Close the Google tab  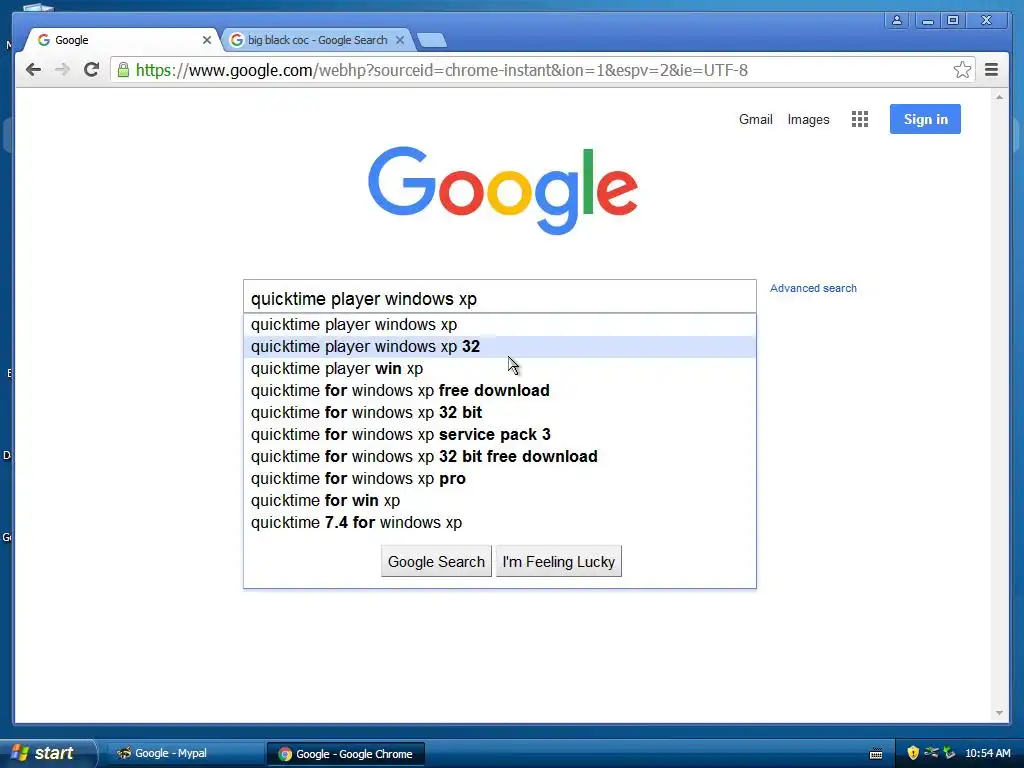click(207, 40)
